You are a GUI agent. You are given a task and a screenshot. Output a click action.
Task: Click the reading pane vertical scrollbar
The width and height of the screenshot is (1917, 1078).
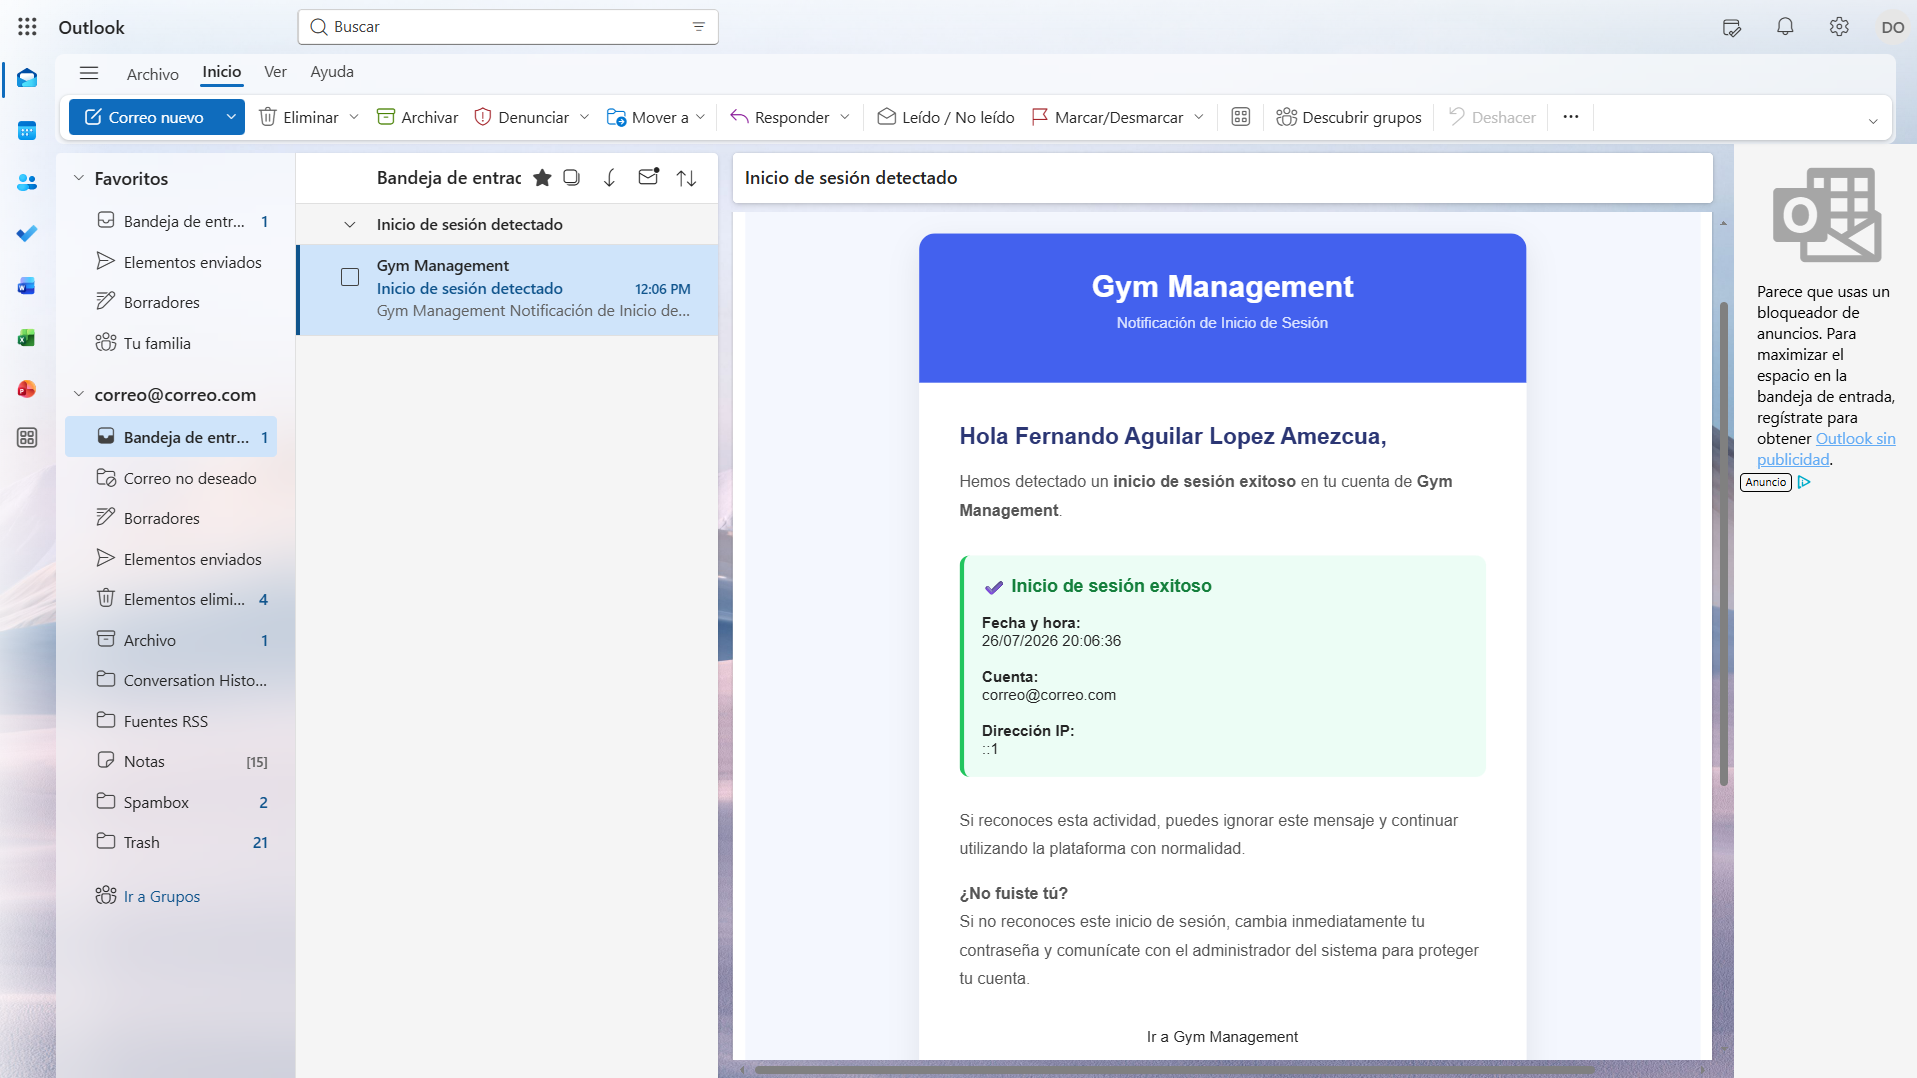pos(1723,543)
